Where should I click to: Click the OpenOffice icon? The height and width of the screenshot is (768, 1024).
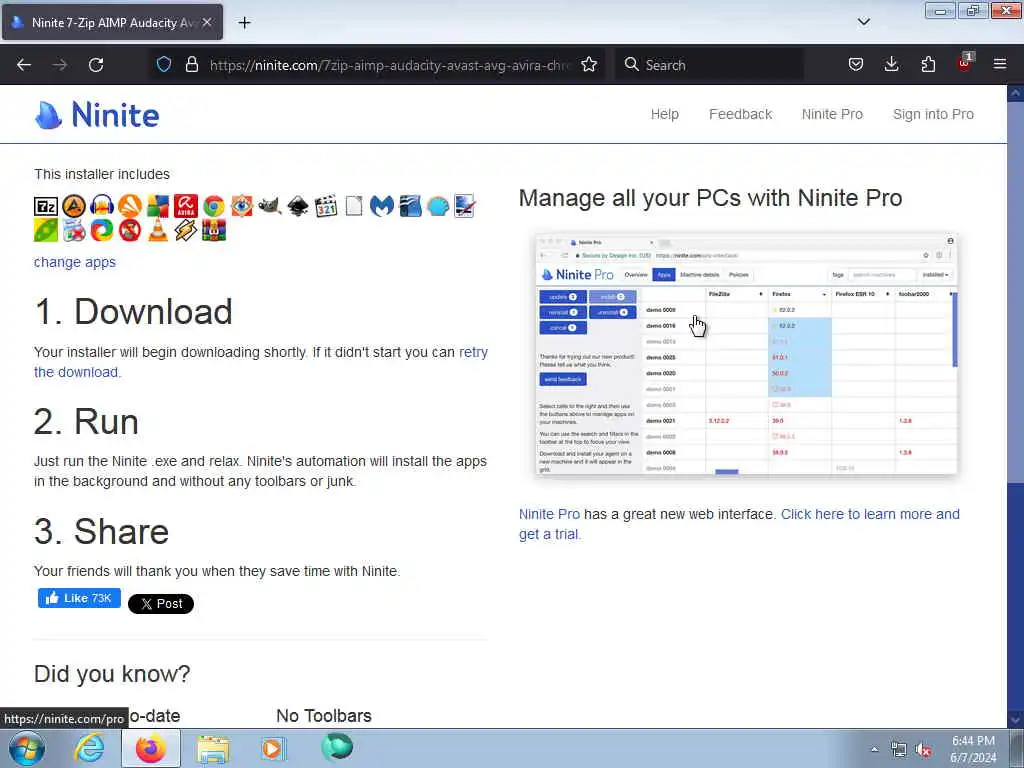[410, 206]
